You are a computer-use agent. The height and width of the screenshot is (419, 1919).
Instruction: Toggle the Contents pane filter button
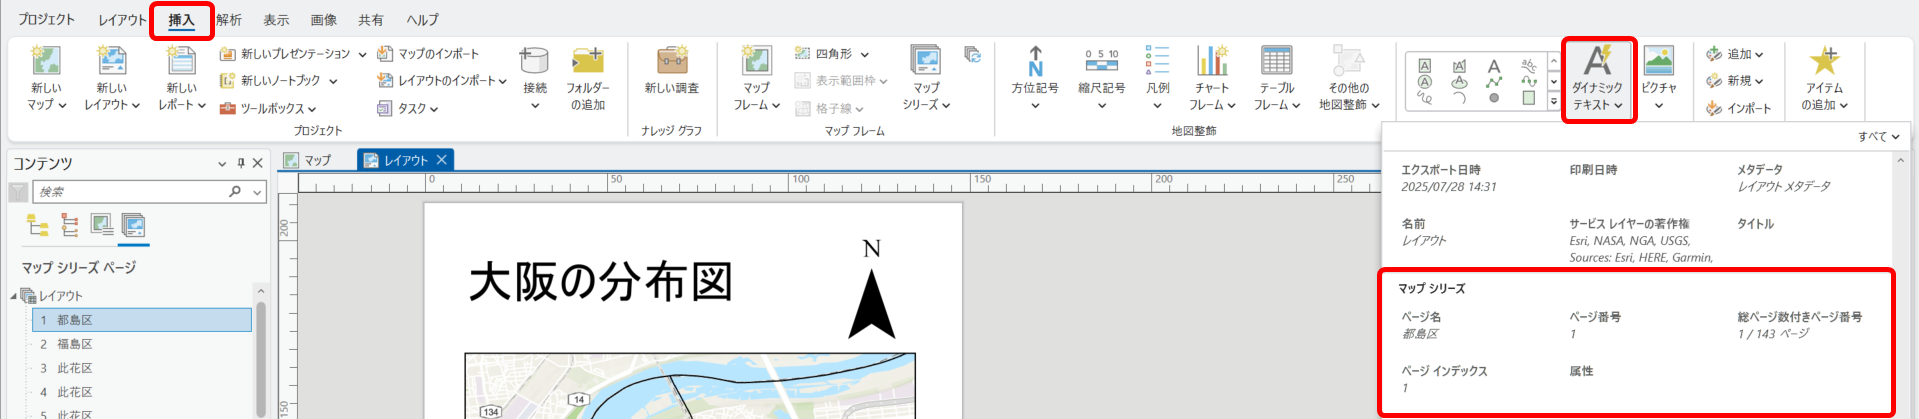click(18, 192)
